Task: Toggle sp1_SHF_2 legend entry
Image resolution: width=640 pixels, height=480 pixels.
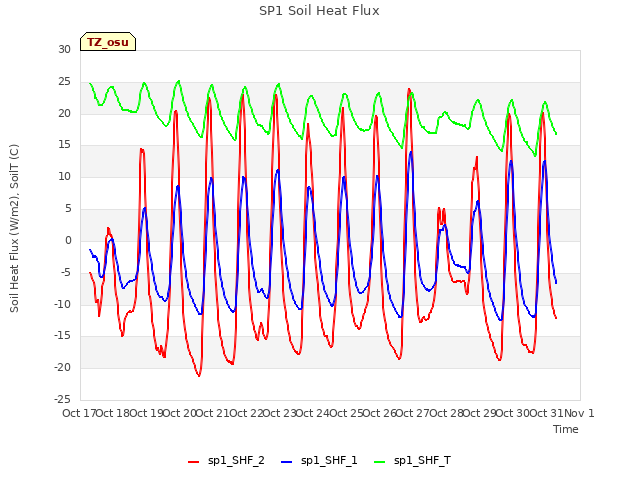Action: (226, 460)
